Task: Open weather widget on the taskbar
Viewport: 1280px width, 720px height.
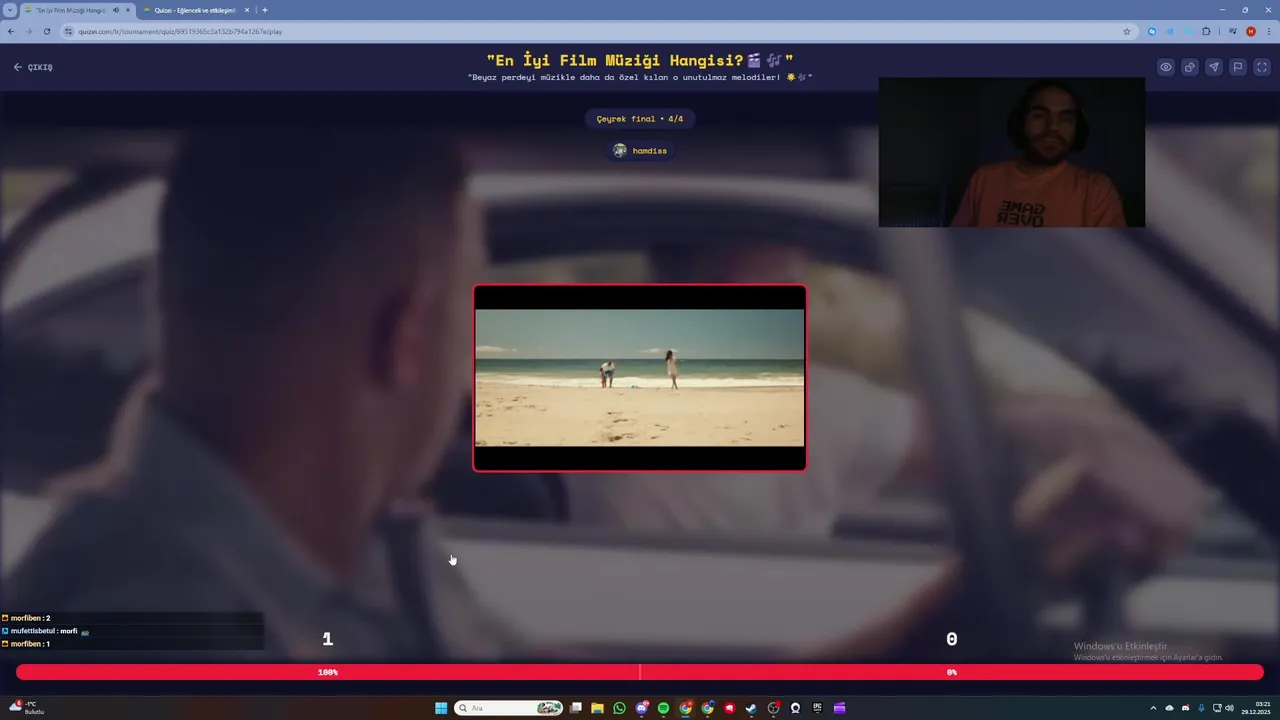Action: [x=26, y=708]
